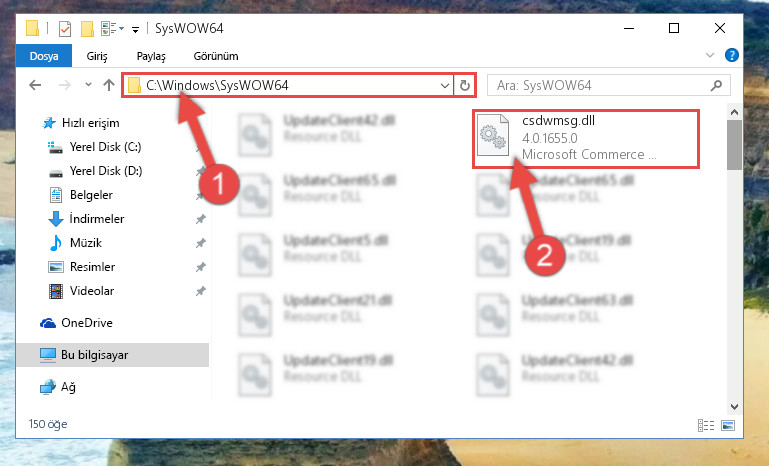Click the search magnifier icon
This screenshot has height=466, width=769.
(716, 86)
